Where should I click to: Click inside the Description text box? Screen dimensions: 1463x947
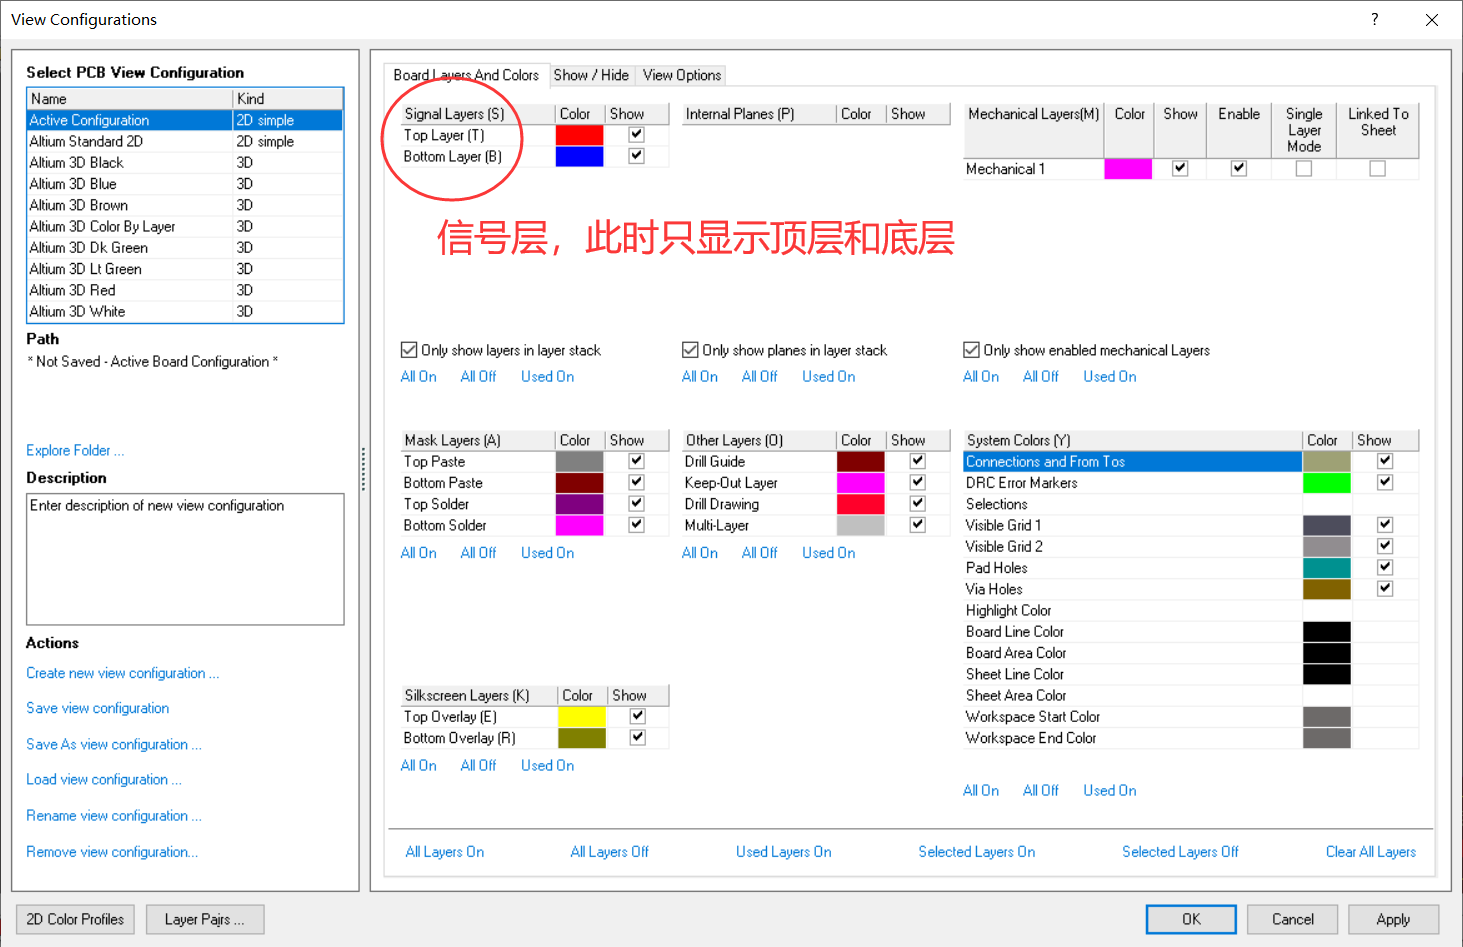185,559
